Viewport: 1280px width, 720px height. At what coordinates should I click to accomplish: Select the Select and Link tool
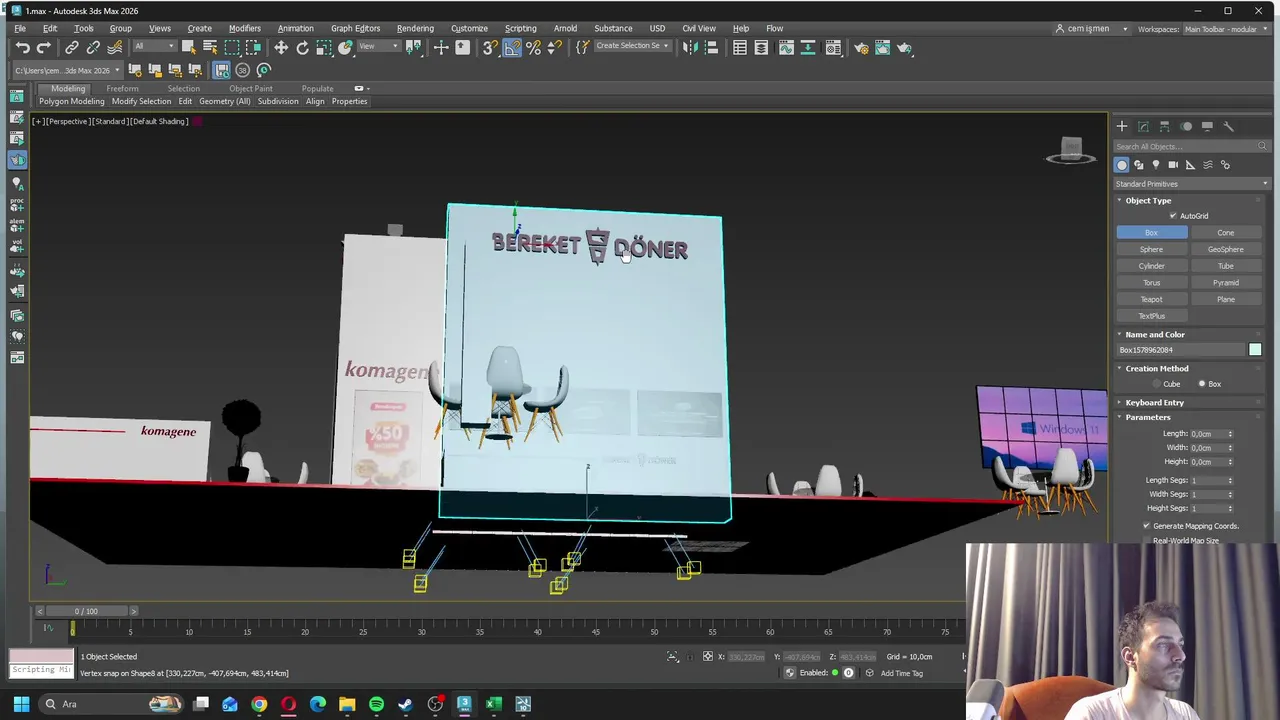pos(72,48)
